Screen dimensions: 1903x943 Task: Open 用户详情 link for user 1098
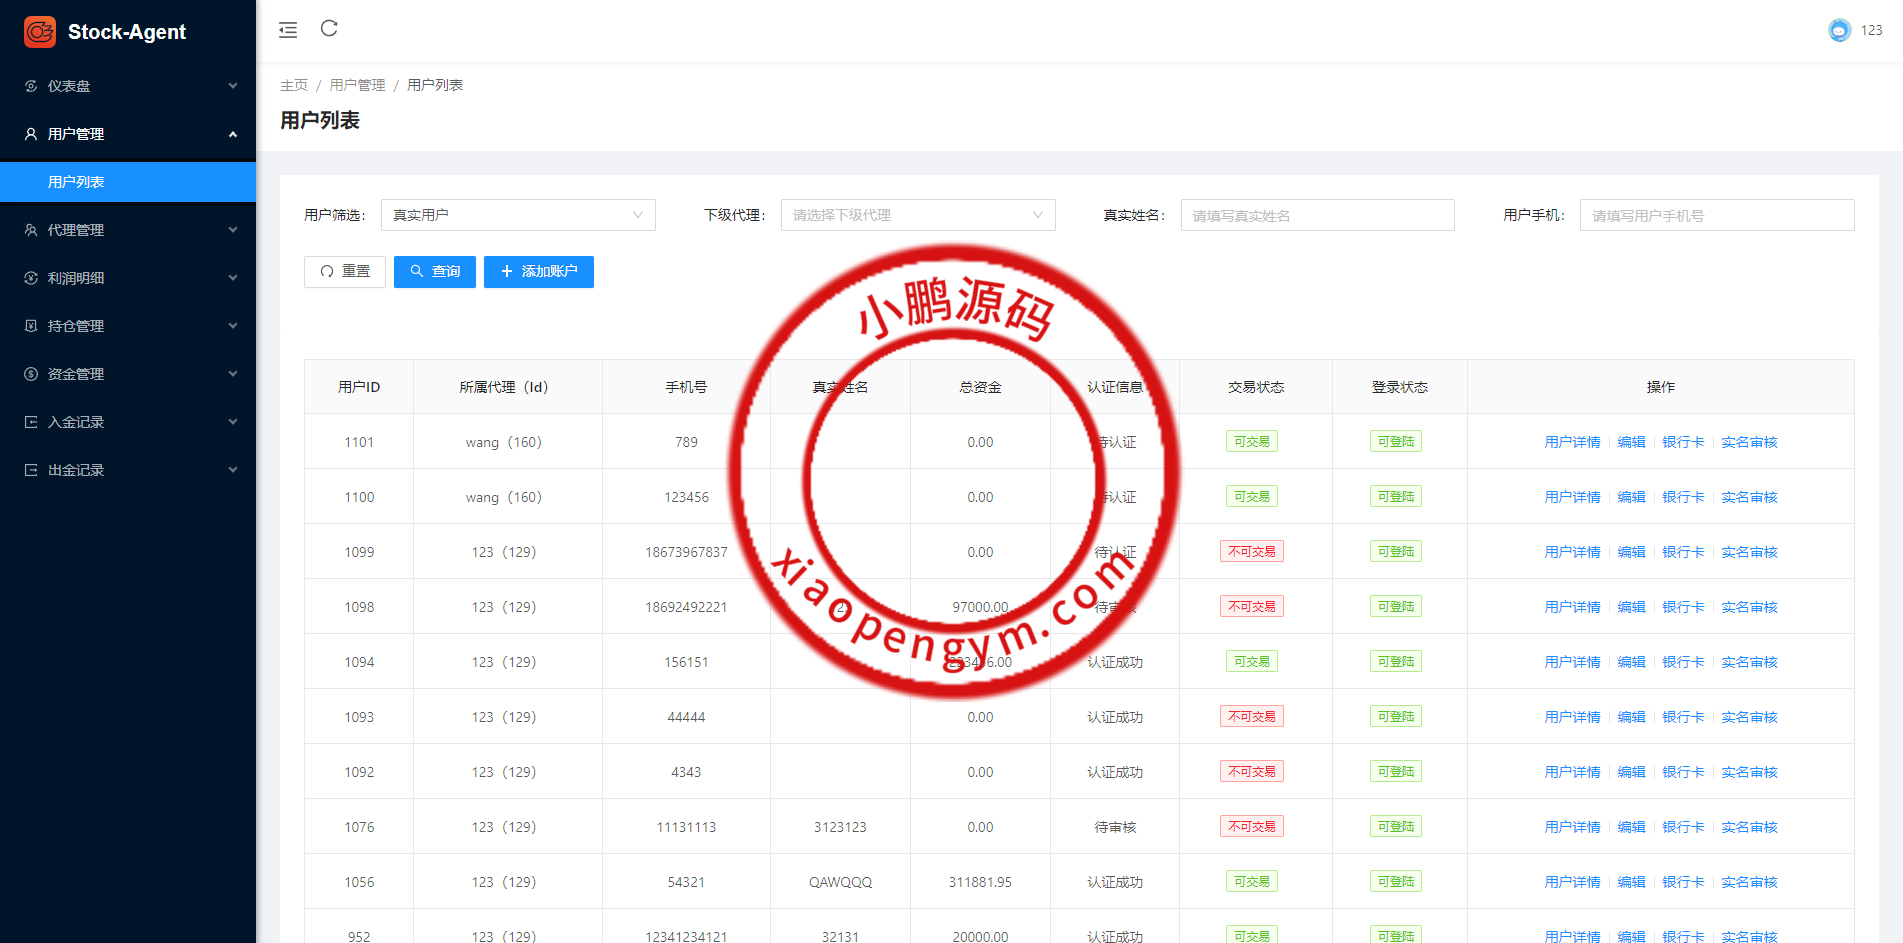click(x=1572, y=607)
